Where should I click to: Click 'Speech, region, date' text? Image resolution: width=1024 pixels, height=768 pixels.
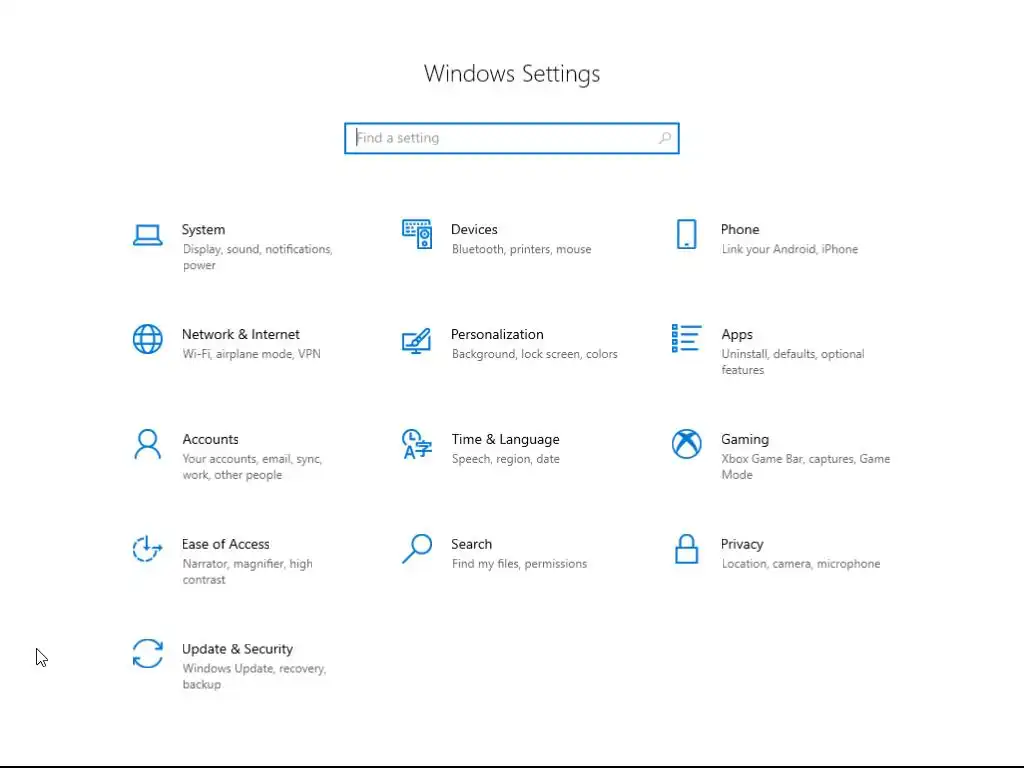[505, 459]
